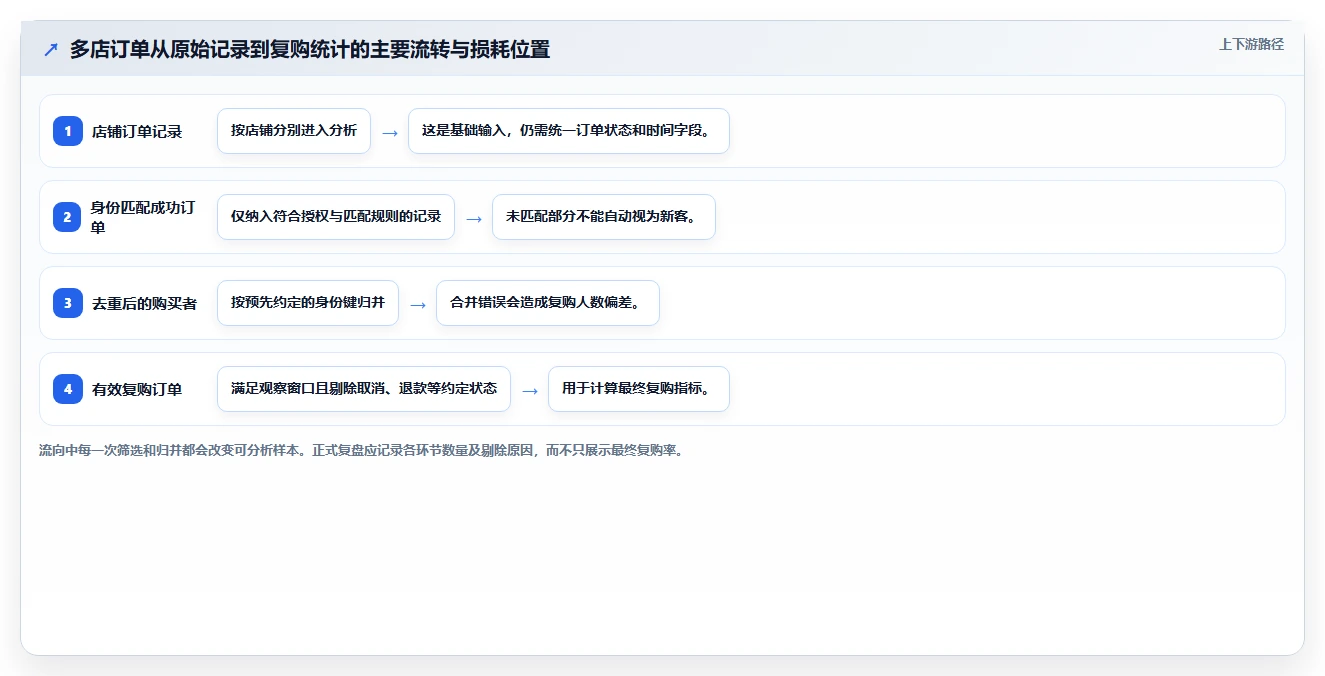This screenshot has width=1325, height=676.
Task: Click the 满足观察窗口且剔除取消、退款等约定状态 box
Action: (364, 389)
